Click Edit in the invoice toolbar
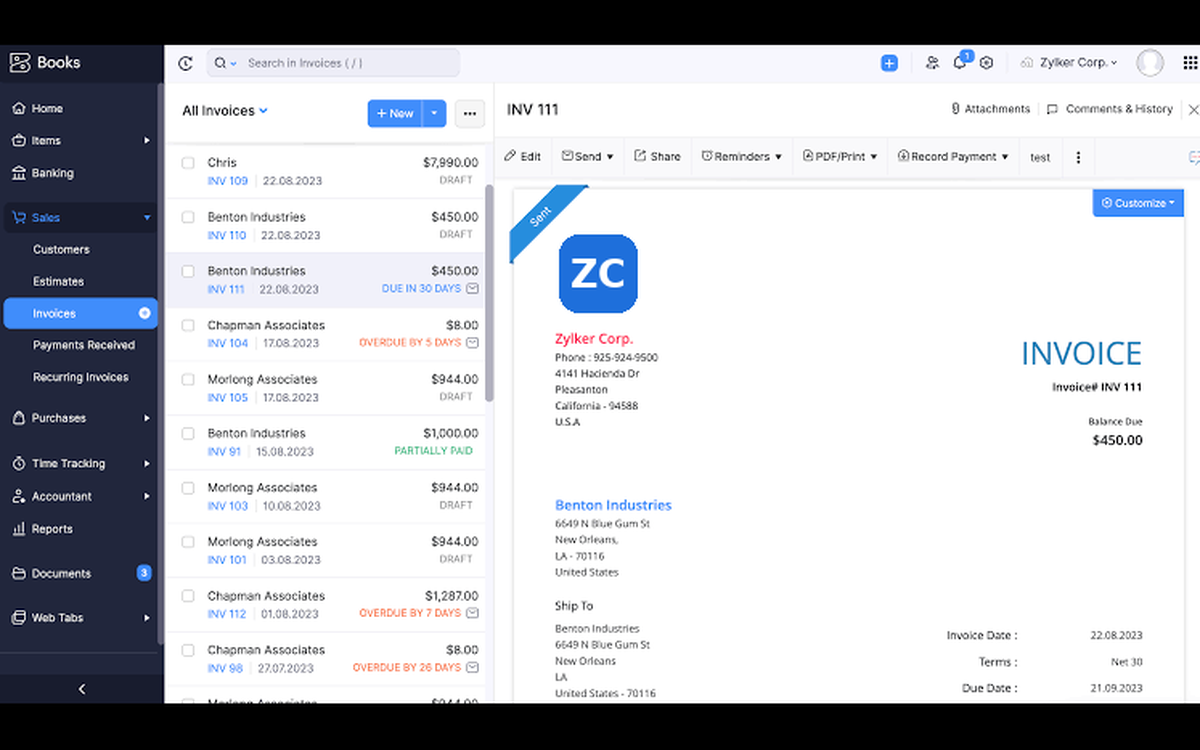Viewport: 1200px width, 750px height. 523,157
